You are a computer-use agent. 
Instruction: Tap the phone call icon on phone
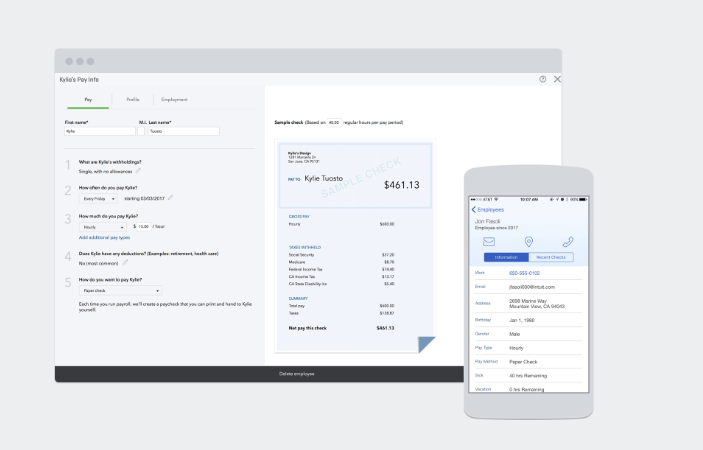(568, 242)
